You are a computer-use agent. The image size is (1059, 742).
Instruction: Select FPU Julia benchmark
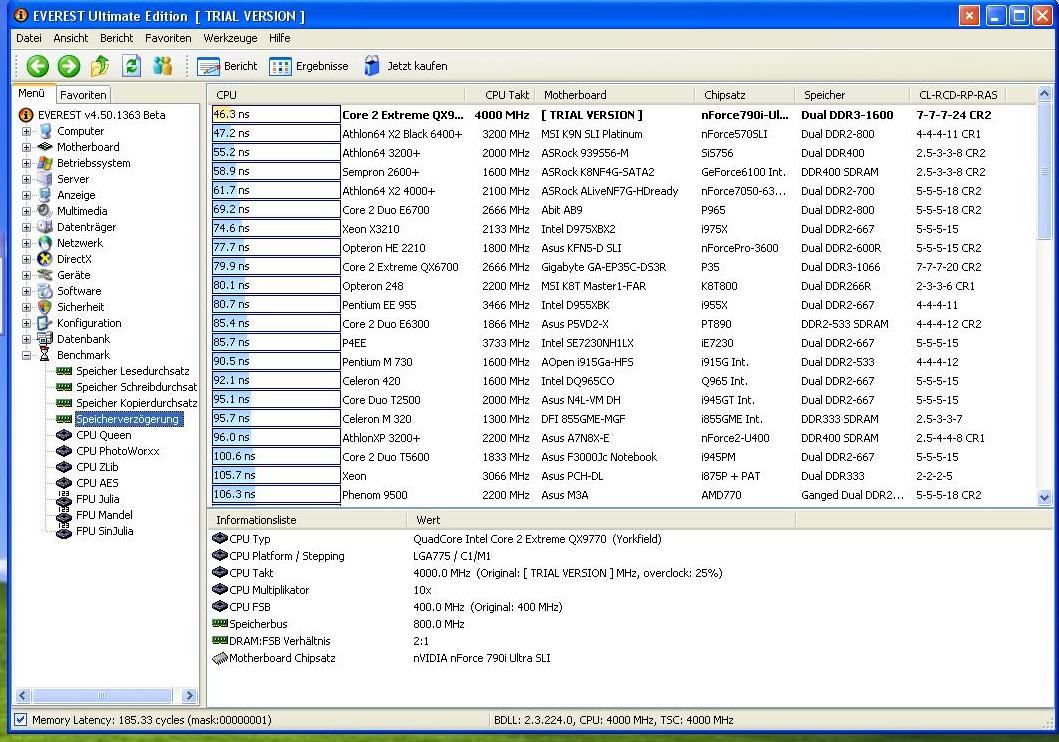click(97, 499)
